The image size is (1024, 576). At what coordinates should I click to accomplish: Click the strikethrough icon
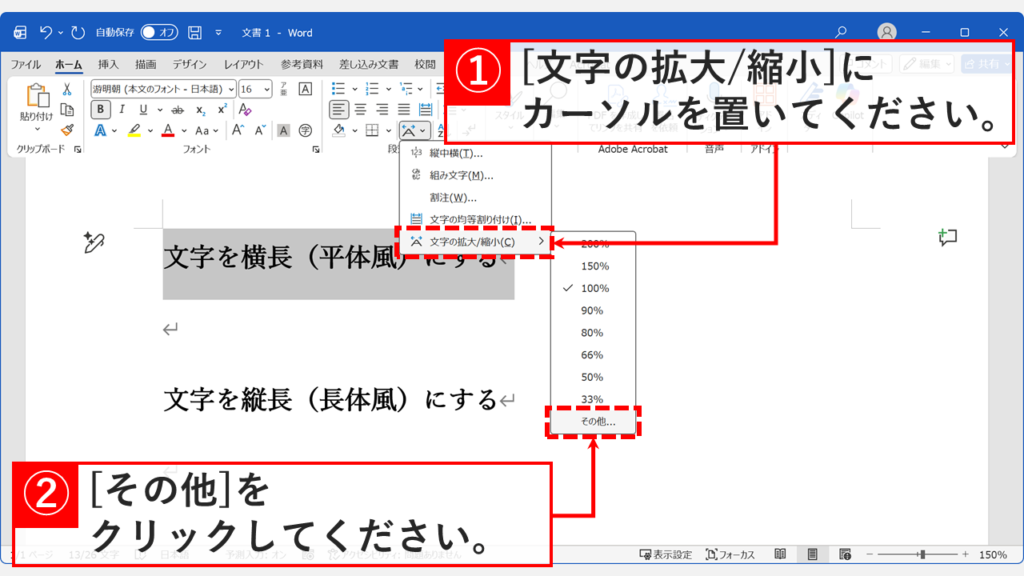point(177,110)
